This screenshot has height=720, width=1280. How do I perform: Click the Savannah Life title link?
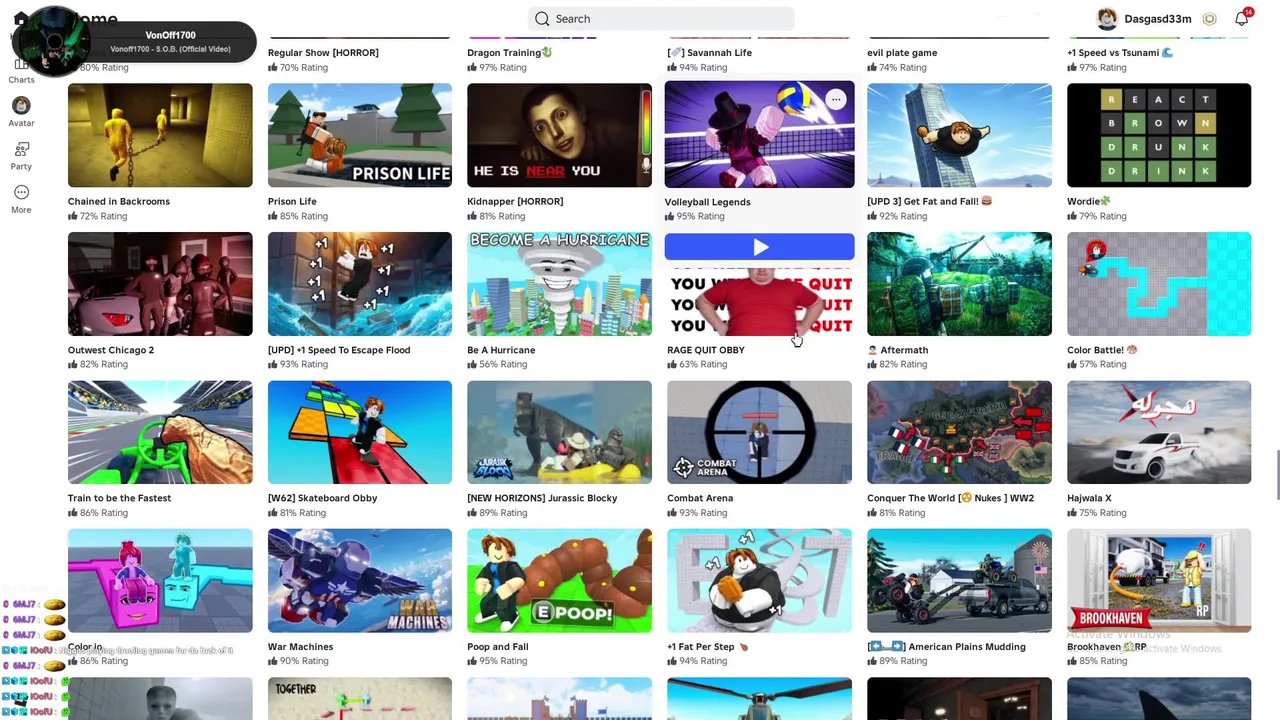coord(709,53)
